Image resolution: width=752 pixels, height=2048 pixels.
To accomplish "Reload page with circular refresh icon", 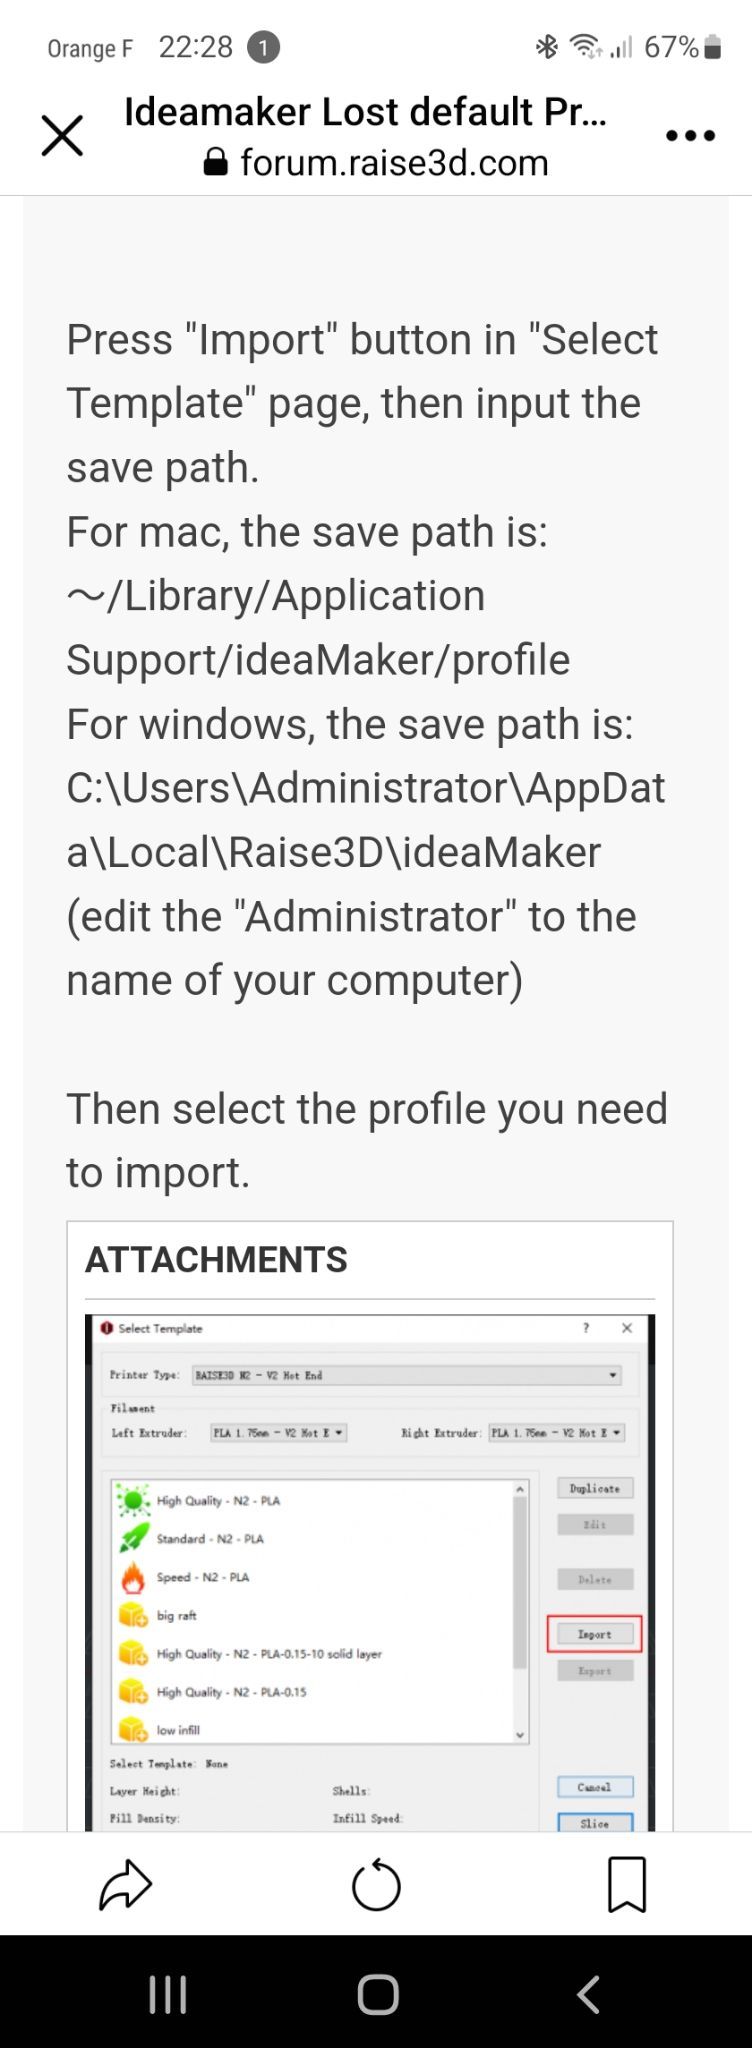I will pos(376,1886).
